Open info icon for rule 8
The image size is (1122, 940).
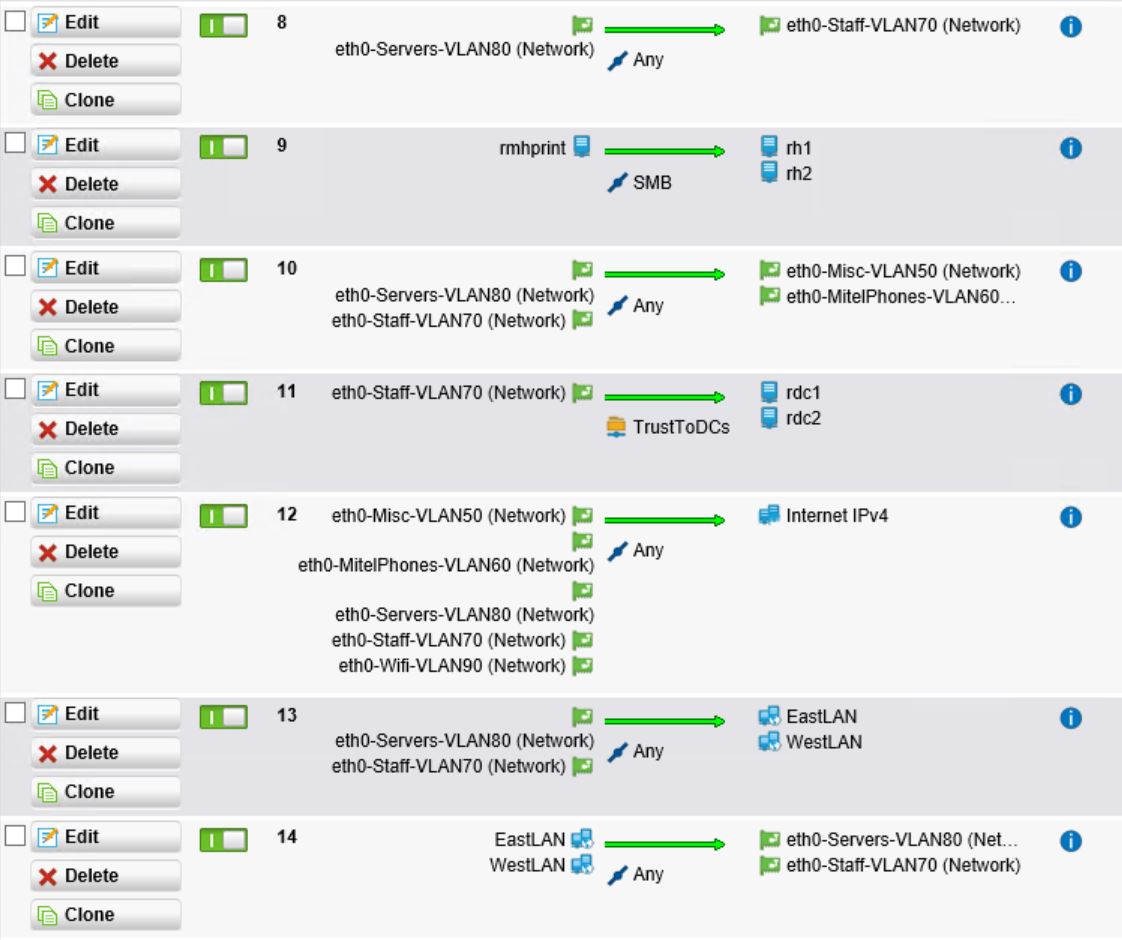pos(1070,26)
